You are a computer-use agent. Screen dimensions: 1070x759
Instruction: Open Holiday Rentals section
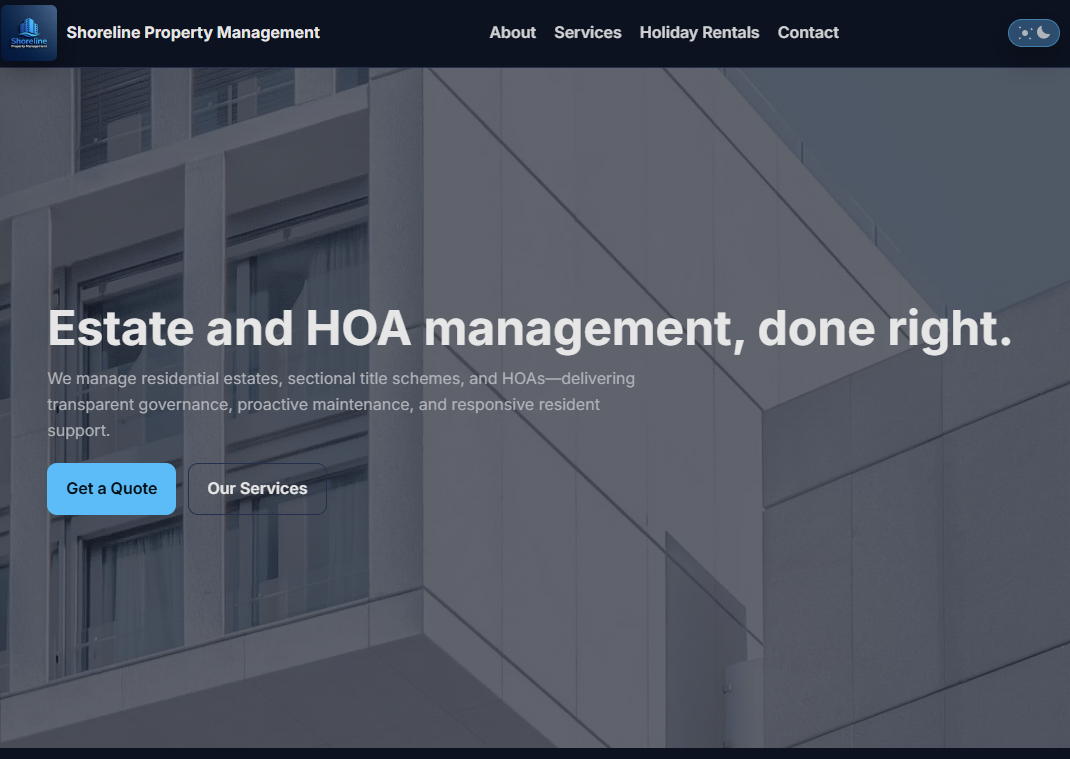(699, 33)
